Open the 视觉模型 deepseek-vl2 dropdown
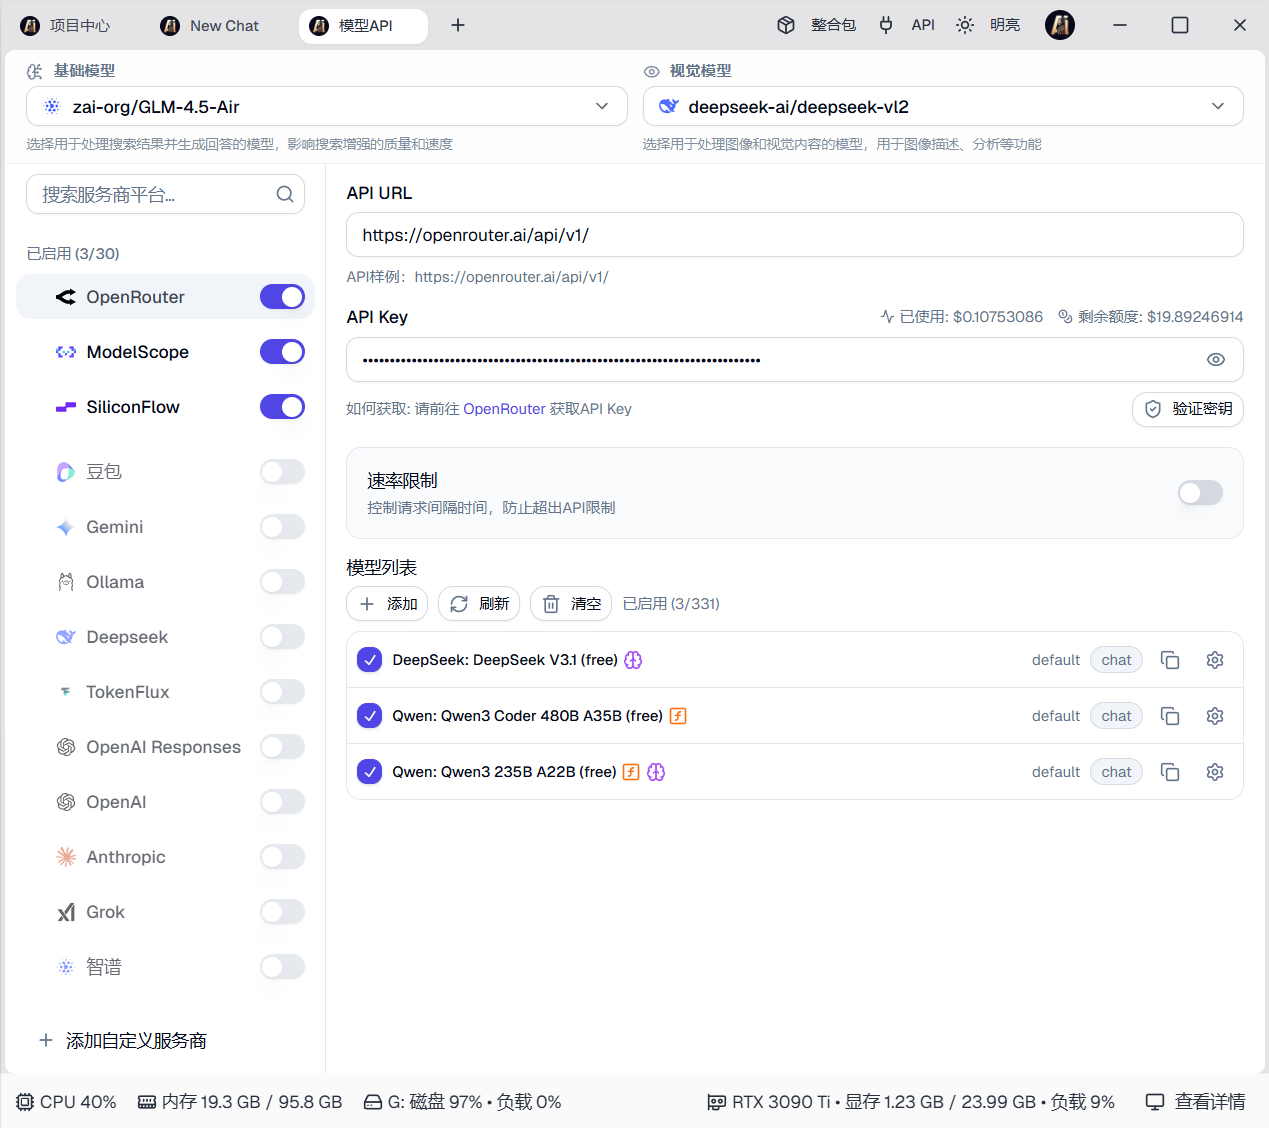Image resolution: width=1269 pixels, height=1128 pixels. pyautogui.click(x=942, y=107)
